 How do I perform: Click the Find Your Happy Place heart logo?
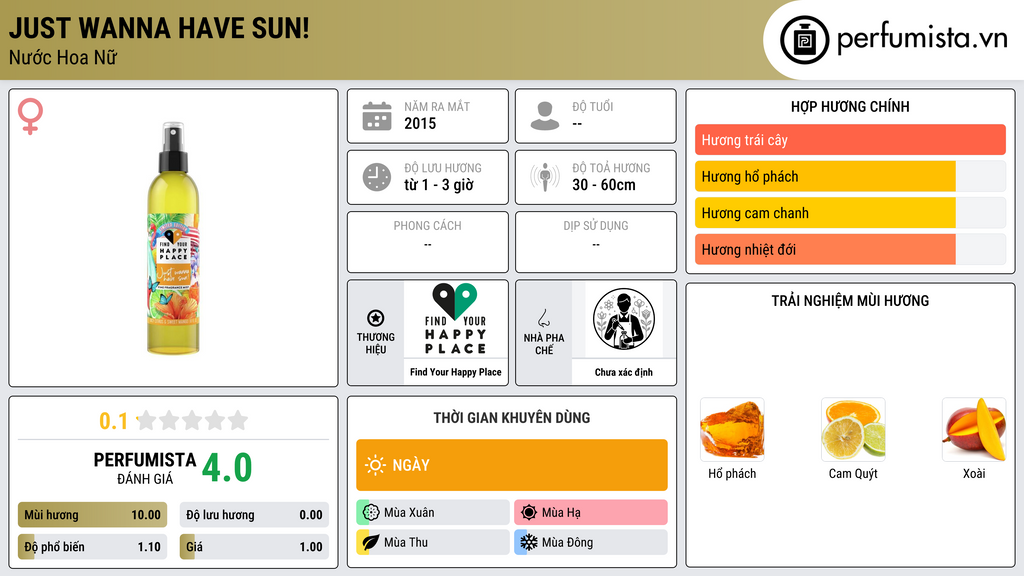[x=455, y=319]
